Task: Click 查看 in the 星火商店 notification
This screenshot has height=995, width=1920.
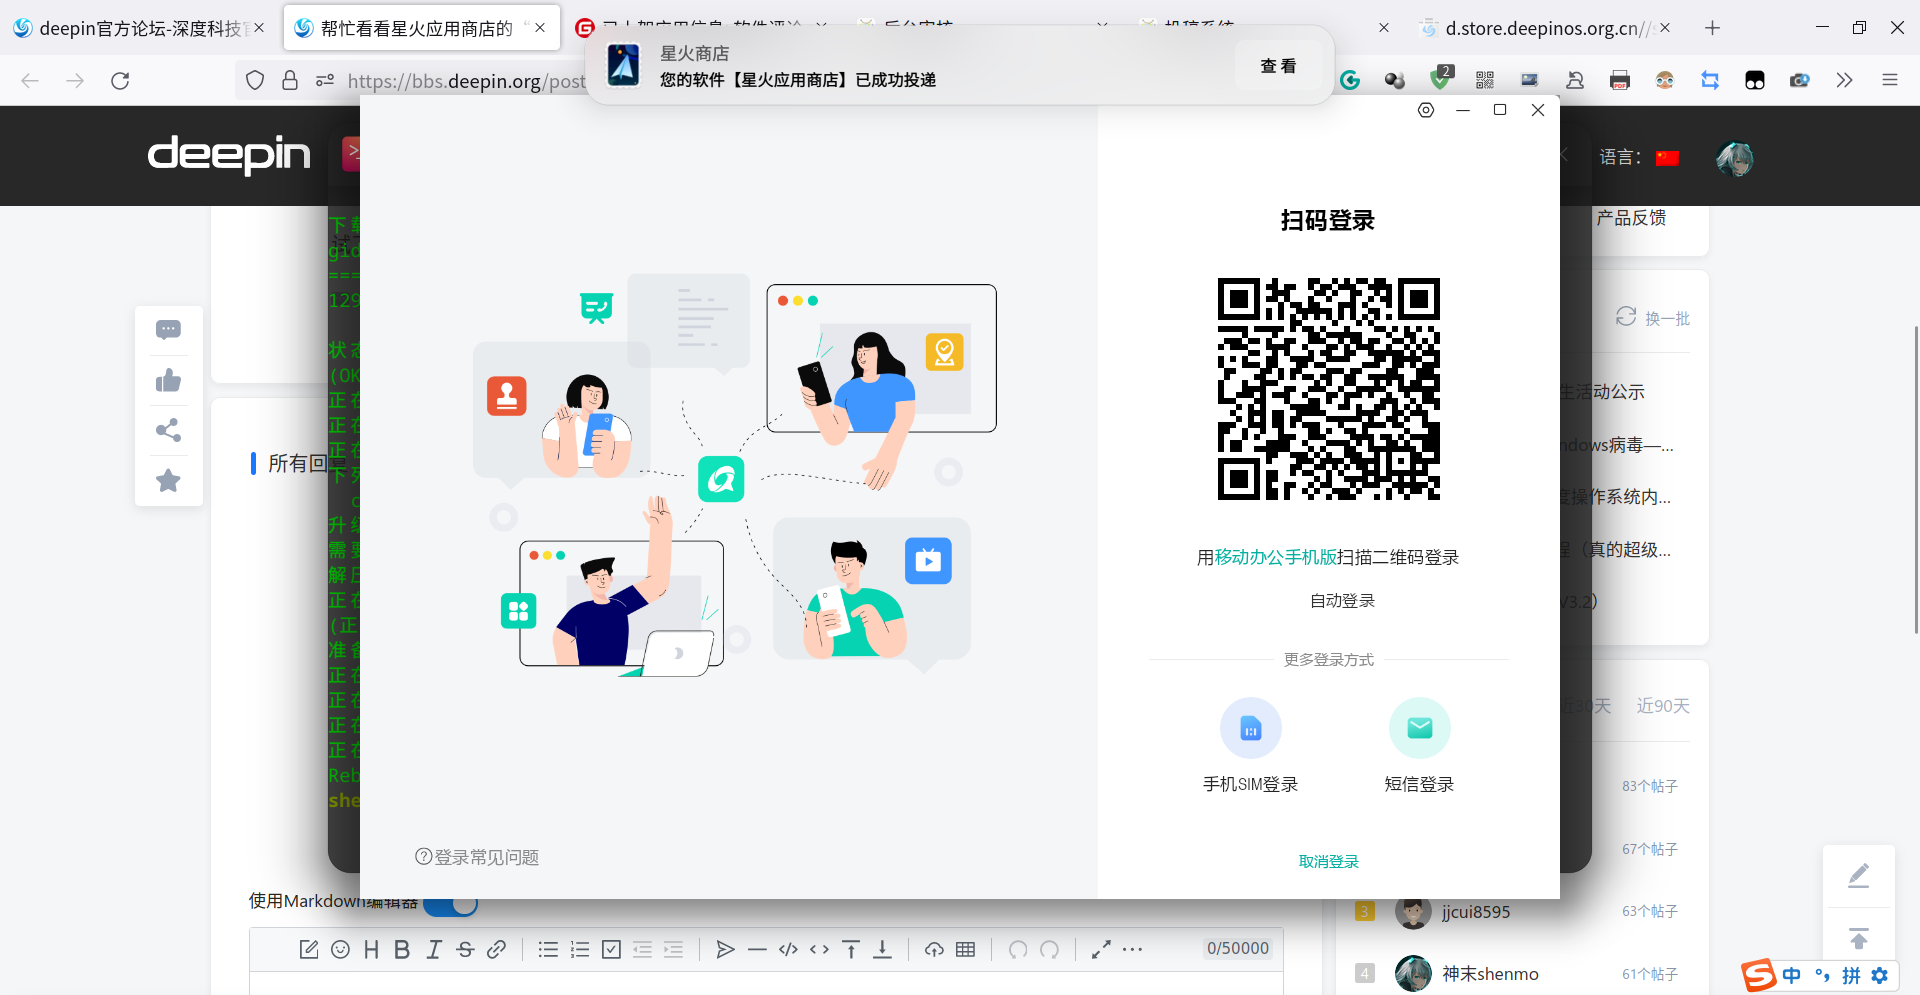Action: 1278,65
